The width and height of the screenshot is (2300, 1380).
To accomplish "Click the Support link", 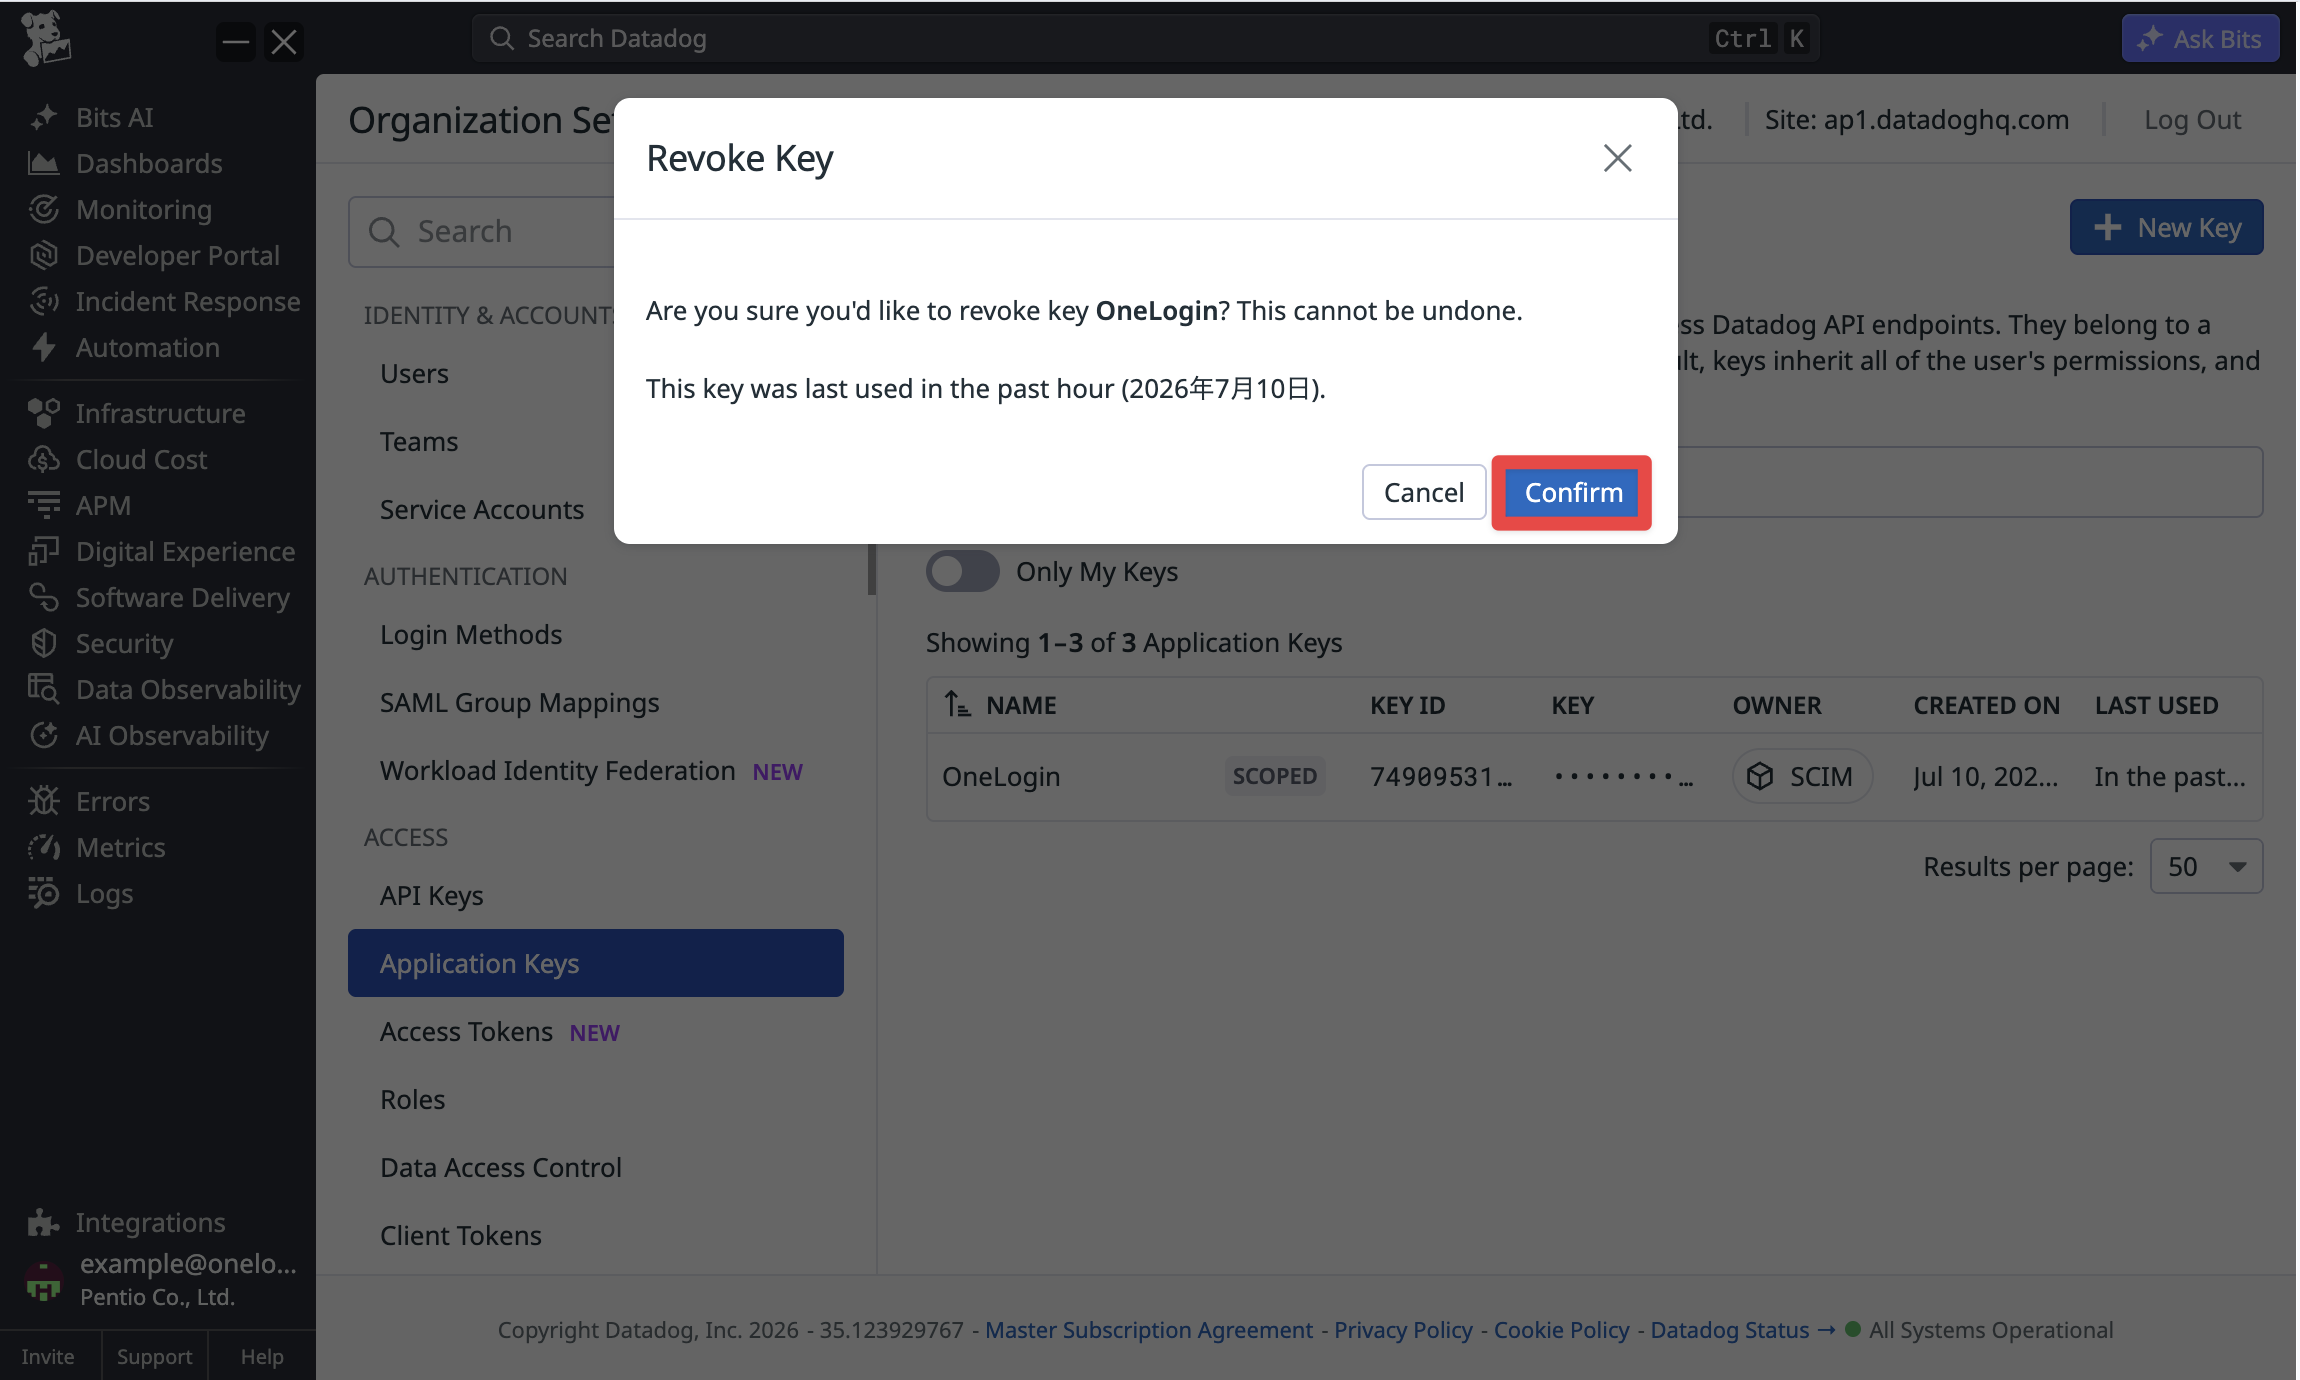I will click(x=154, y=1356).
